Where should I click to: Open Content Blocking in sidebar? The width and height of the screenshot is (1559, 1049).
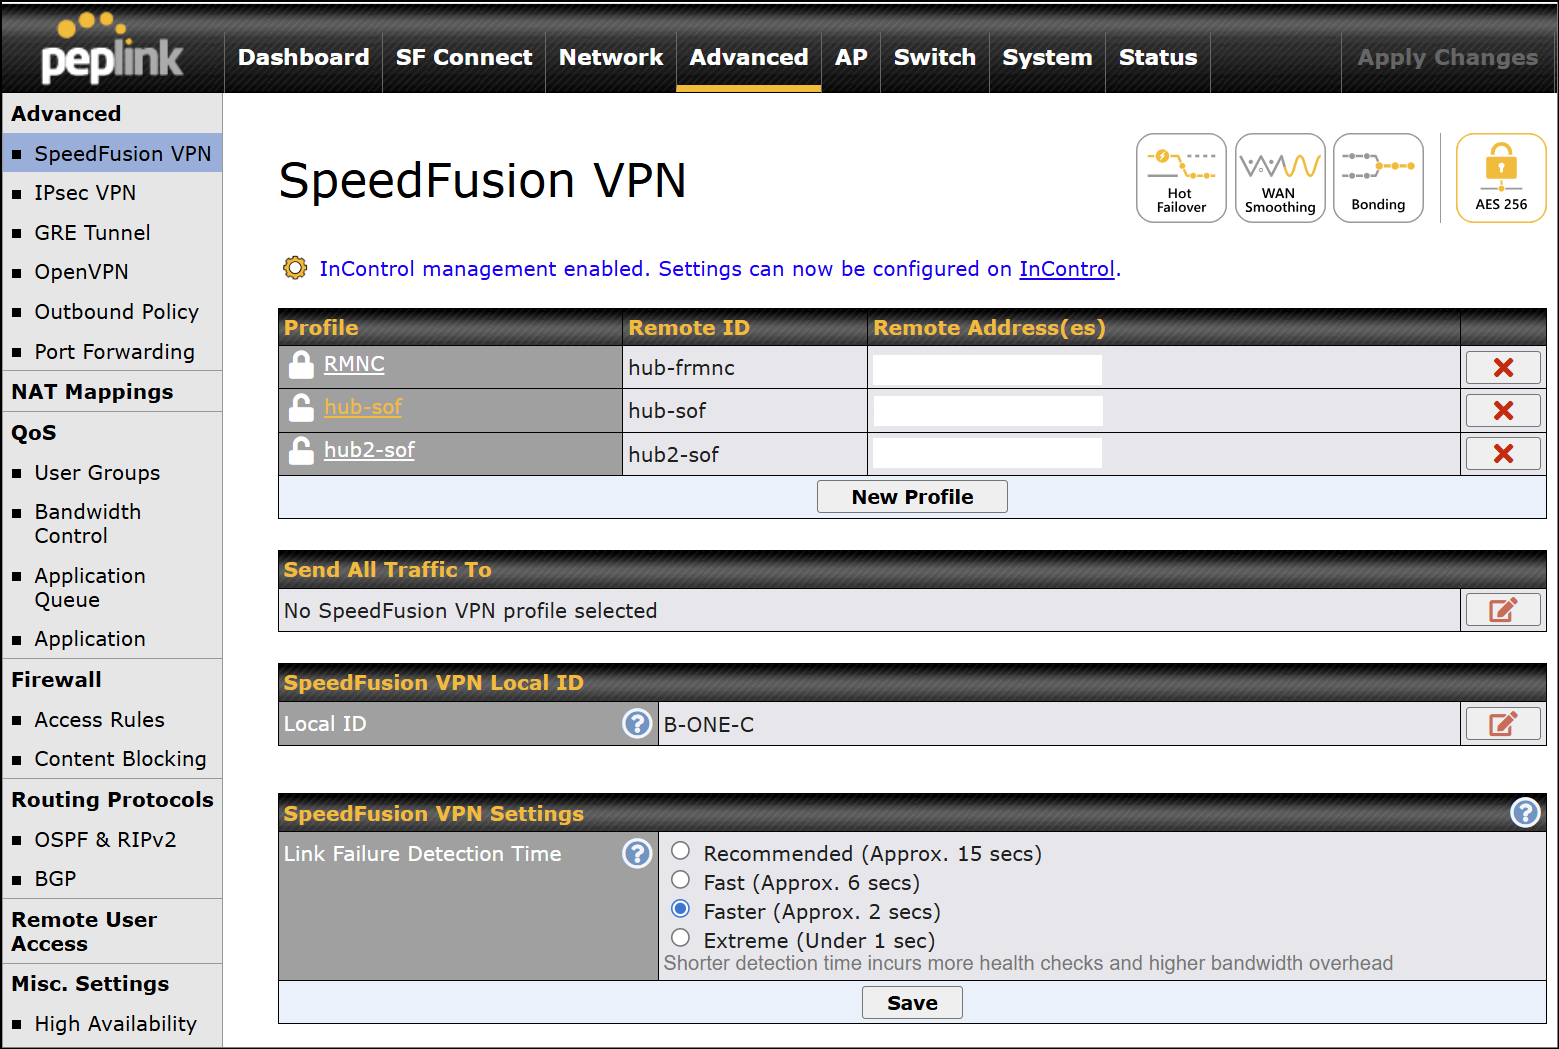[120, 759]
